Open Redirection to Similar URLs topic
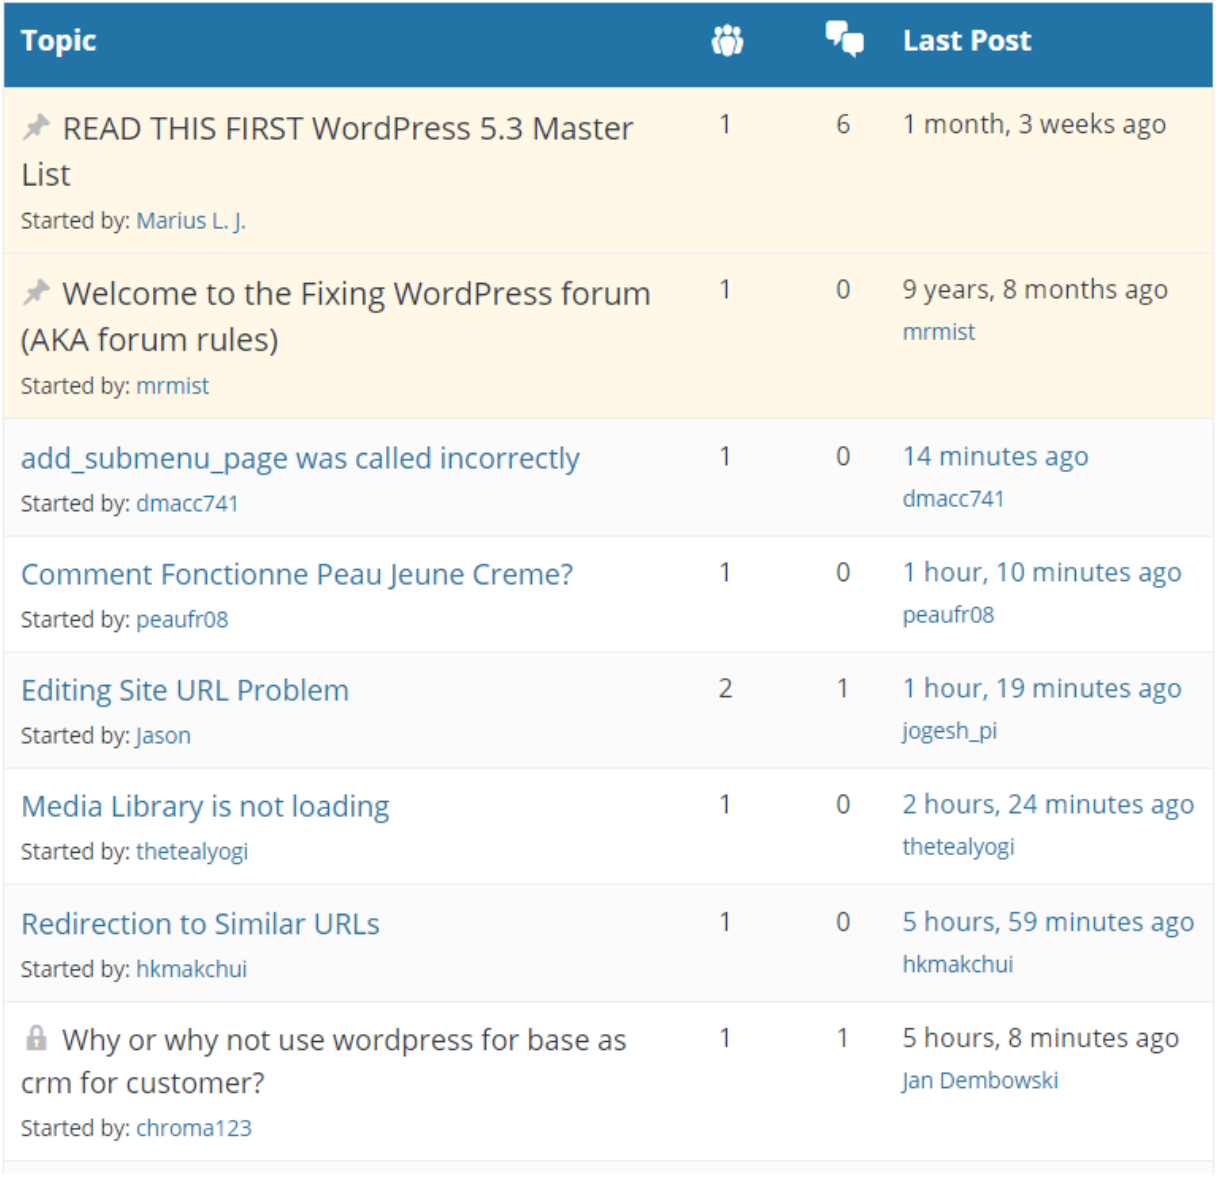The image size is (1216, 1178). (200, 923)
